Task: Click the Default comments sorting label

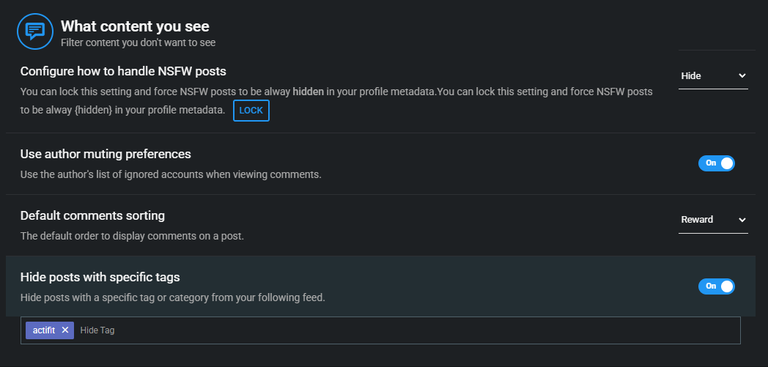Action: (x=93, y=216)
